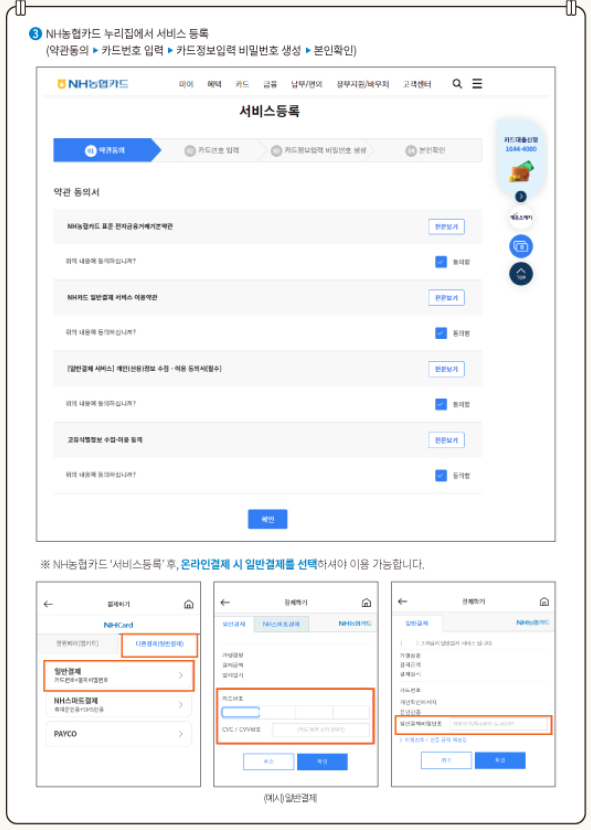Go back in the right 결제하기 phone screen
591x830 pixels.
click(402, 601)
